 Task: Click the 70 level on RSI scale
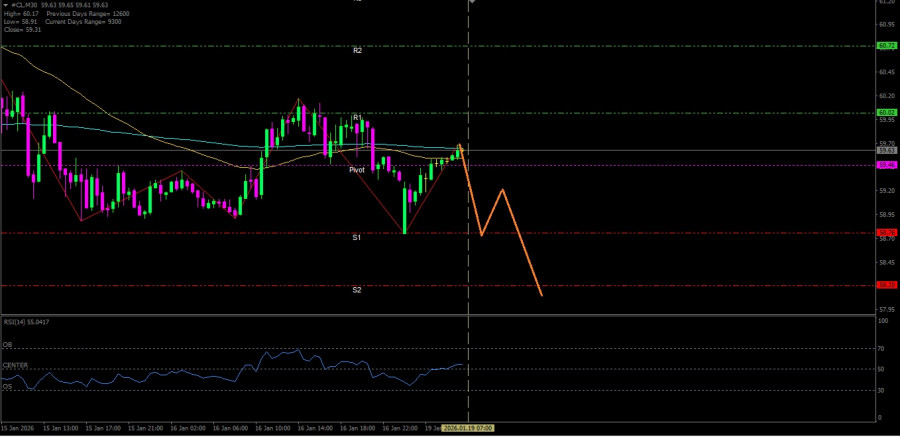click(882, 348)
